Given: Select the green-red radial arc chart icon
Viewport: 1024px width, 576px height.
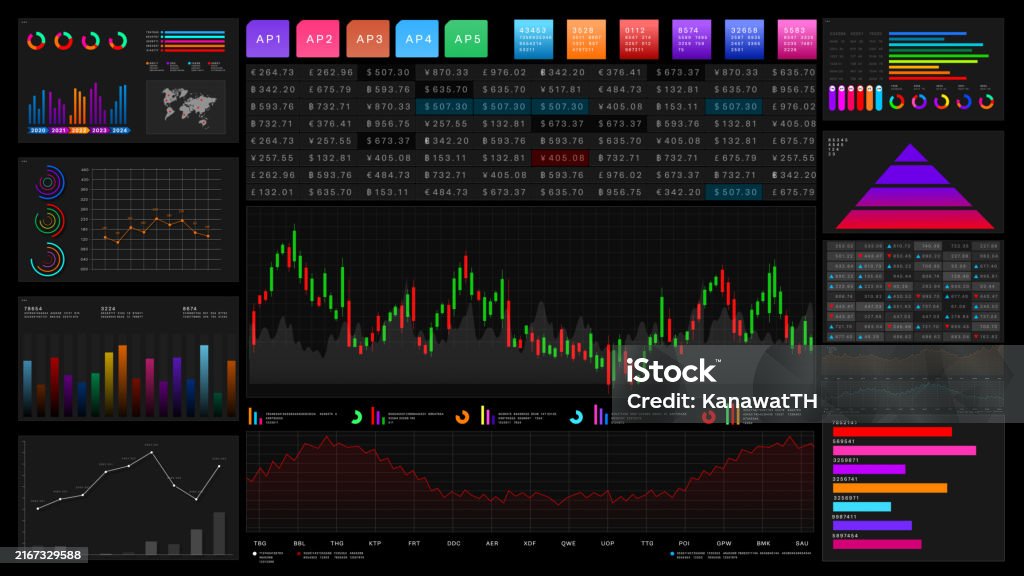Looking at the screenshot, I should (49, 221).
